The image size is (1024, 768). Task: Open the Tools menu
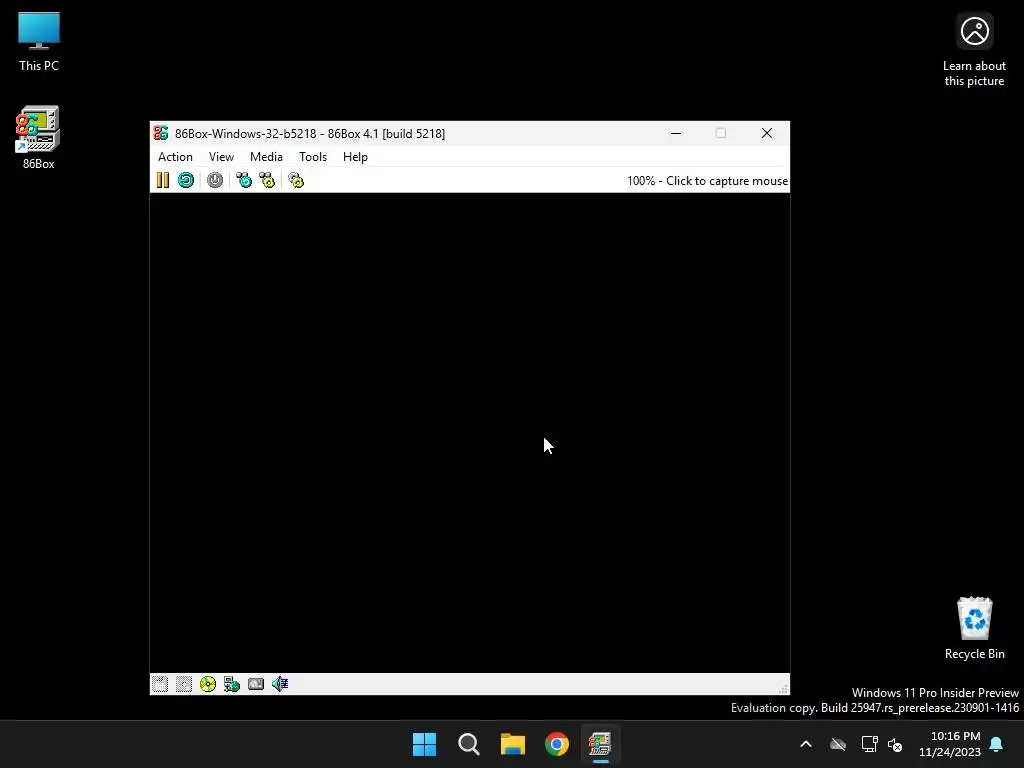coord(313,157)
